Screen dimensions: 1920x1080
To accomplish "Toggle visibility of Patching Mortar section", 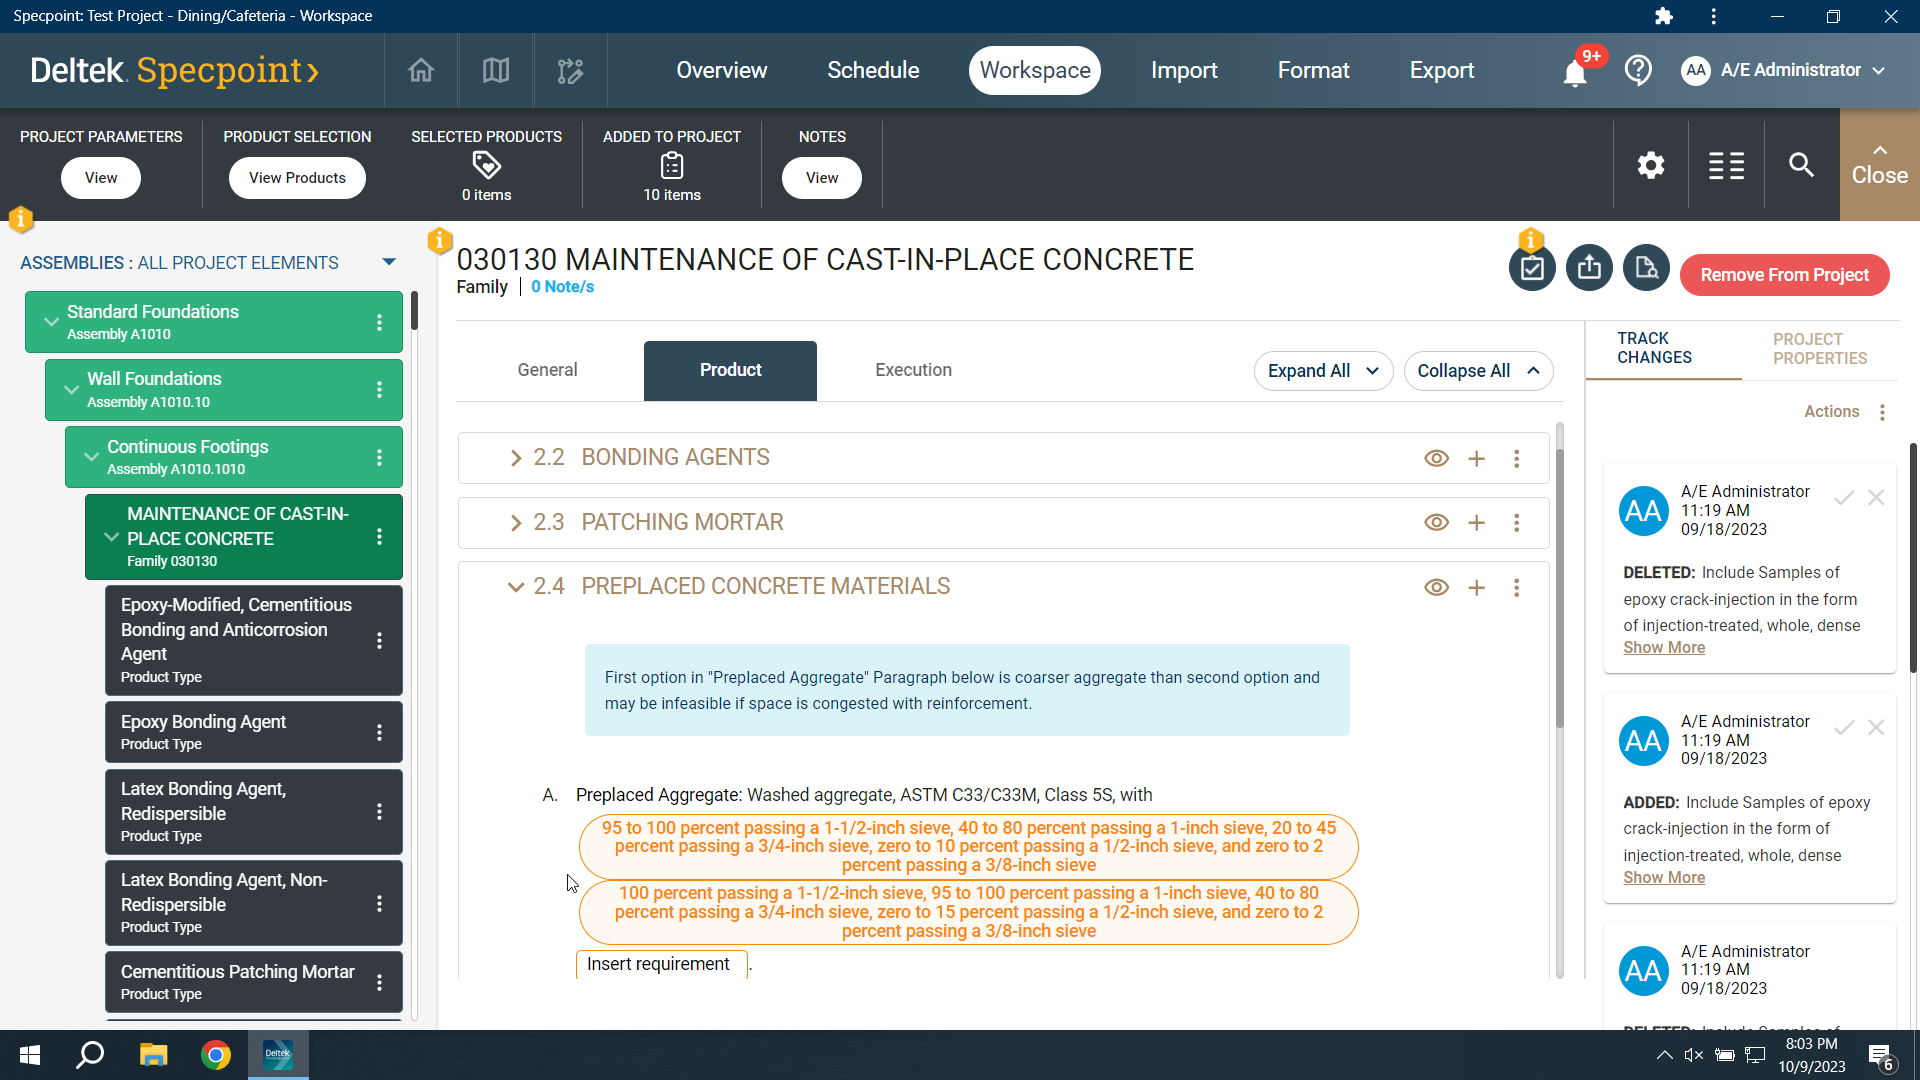I will 1436,523.
